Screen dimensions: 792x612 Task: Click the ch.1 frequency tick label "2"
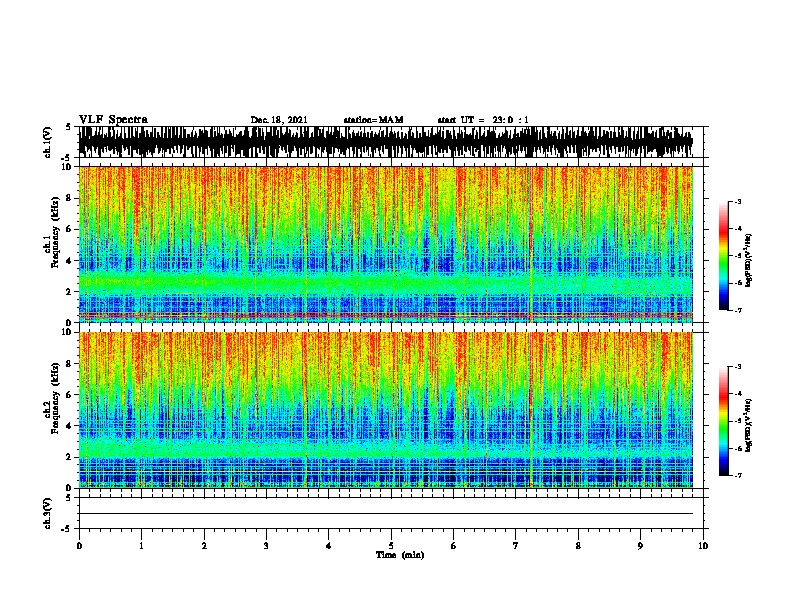tap(69, 292)
